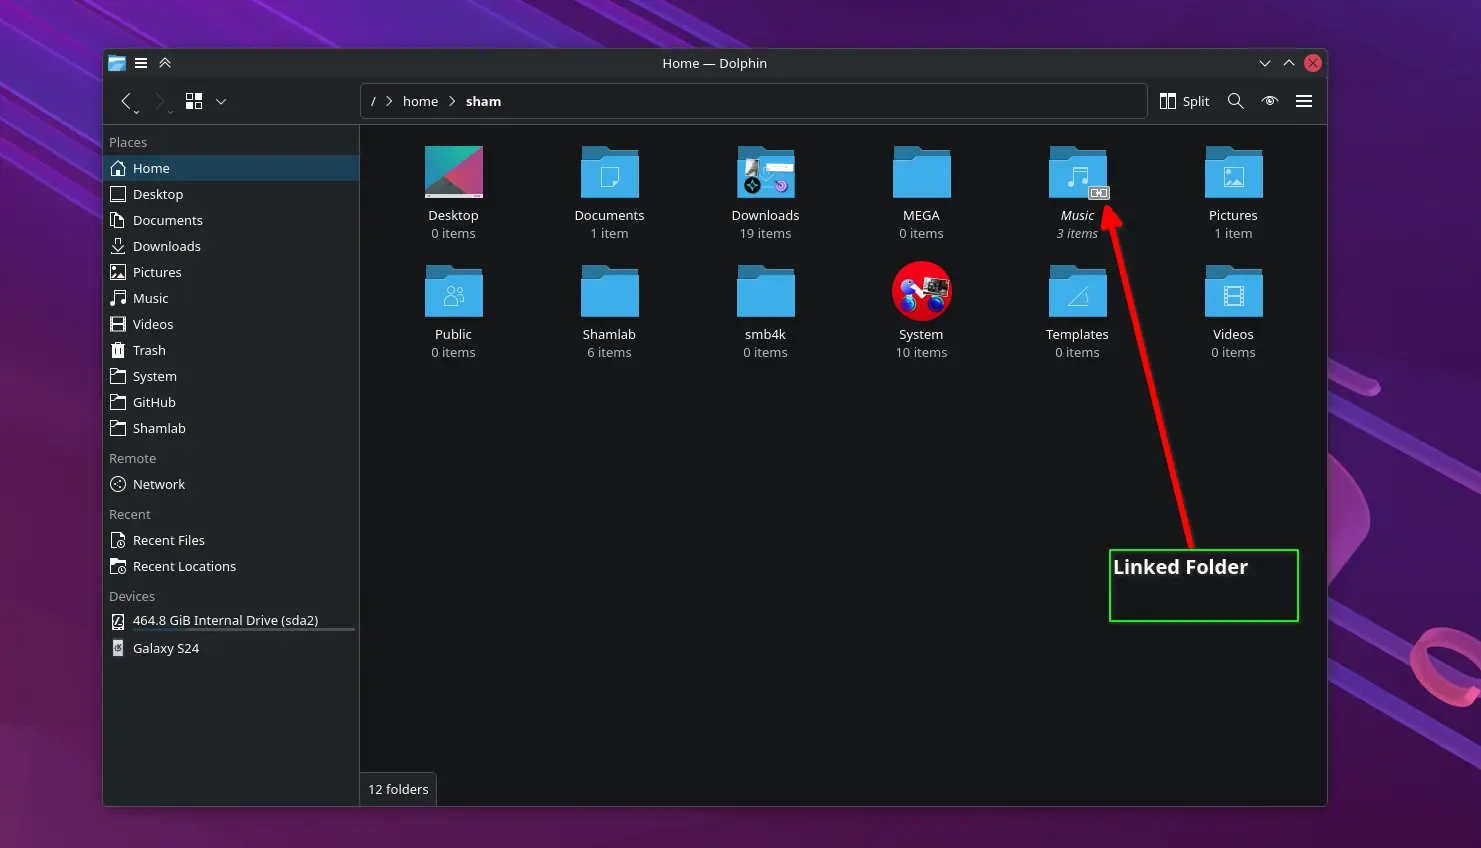Screen dimensions: 1481x848
Task: Open the titlebar hamburger menu
Action: tap(141, 63)
